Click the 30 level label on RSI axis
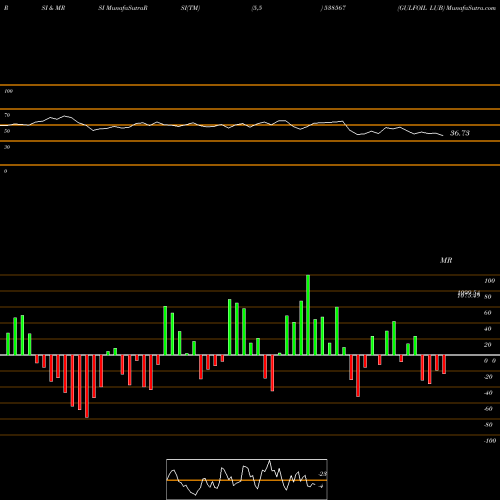Image resolution: width=500 pixels, height=500 pixels. [x=7, y=147]
